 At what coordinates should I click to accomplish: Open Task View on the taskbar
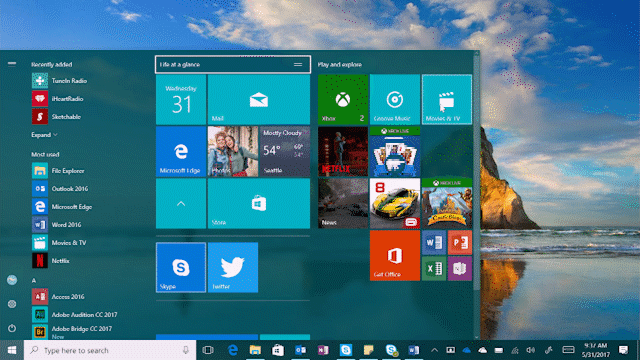point(208,350)
